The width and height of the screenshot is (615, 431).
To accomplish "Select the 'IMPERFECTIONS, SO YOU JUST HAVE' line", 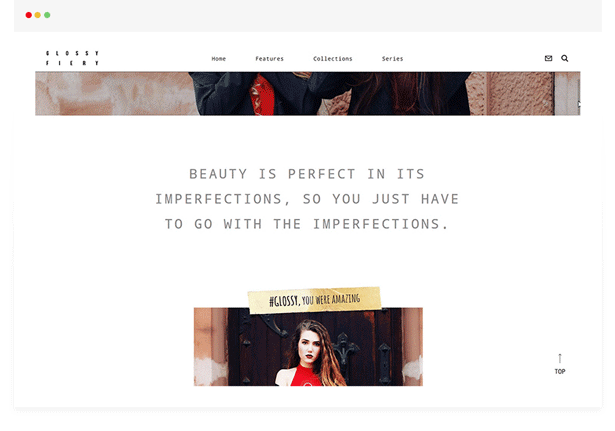I will coord(307,199).
